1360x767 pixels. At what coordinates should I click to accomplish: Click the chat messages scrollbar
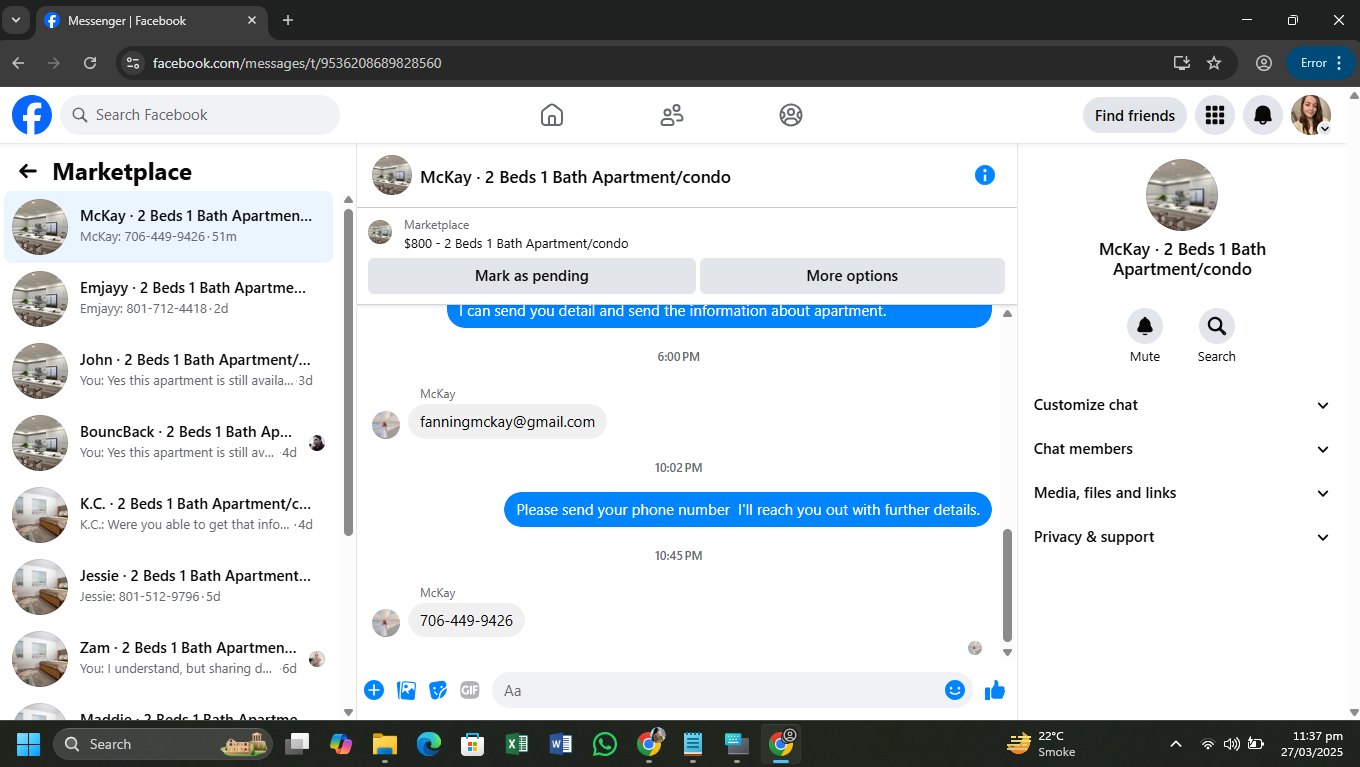(1007, 585)
